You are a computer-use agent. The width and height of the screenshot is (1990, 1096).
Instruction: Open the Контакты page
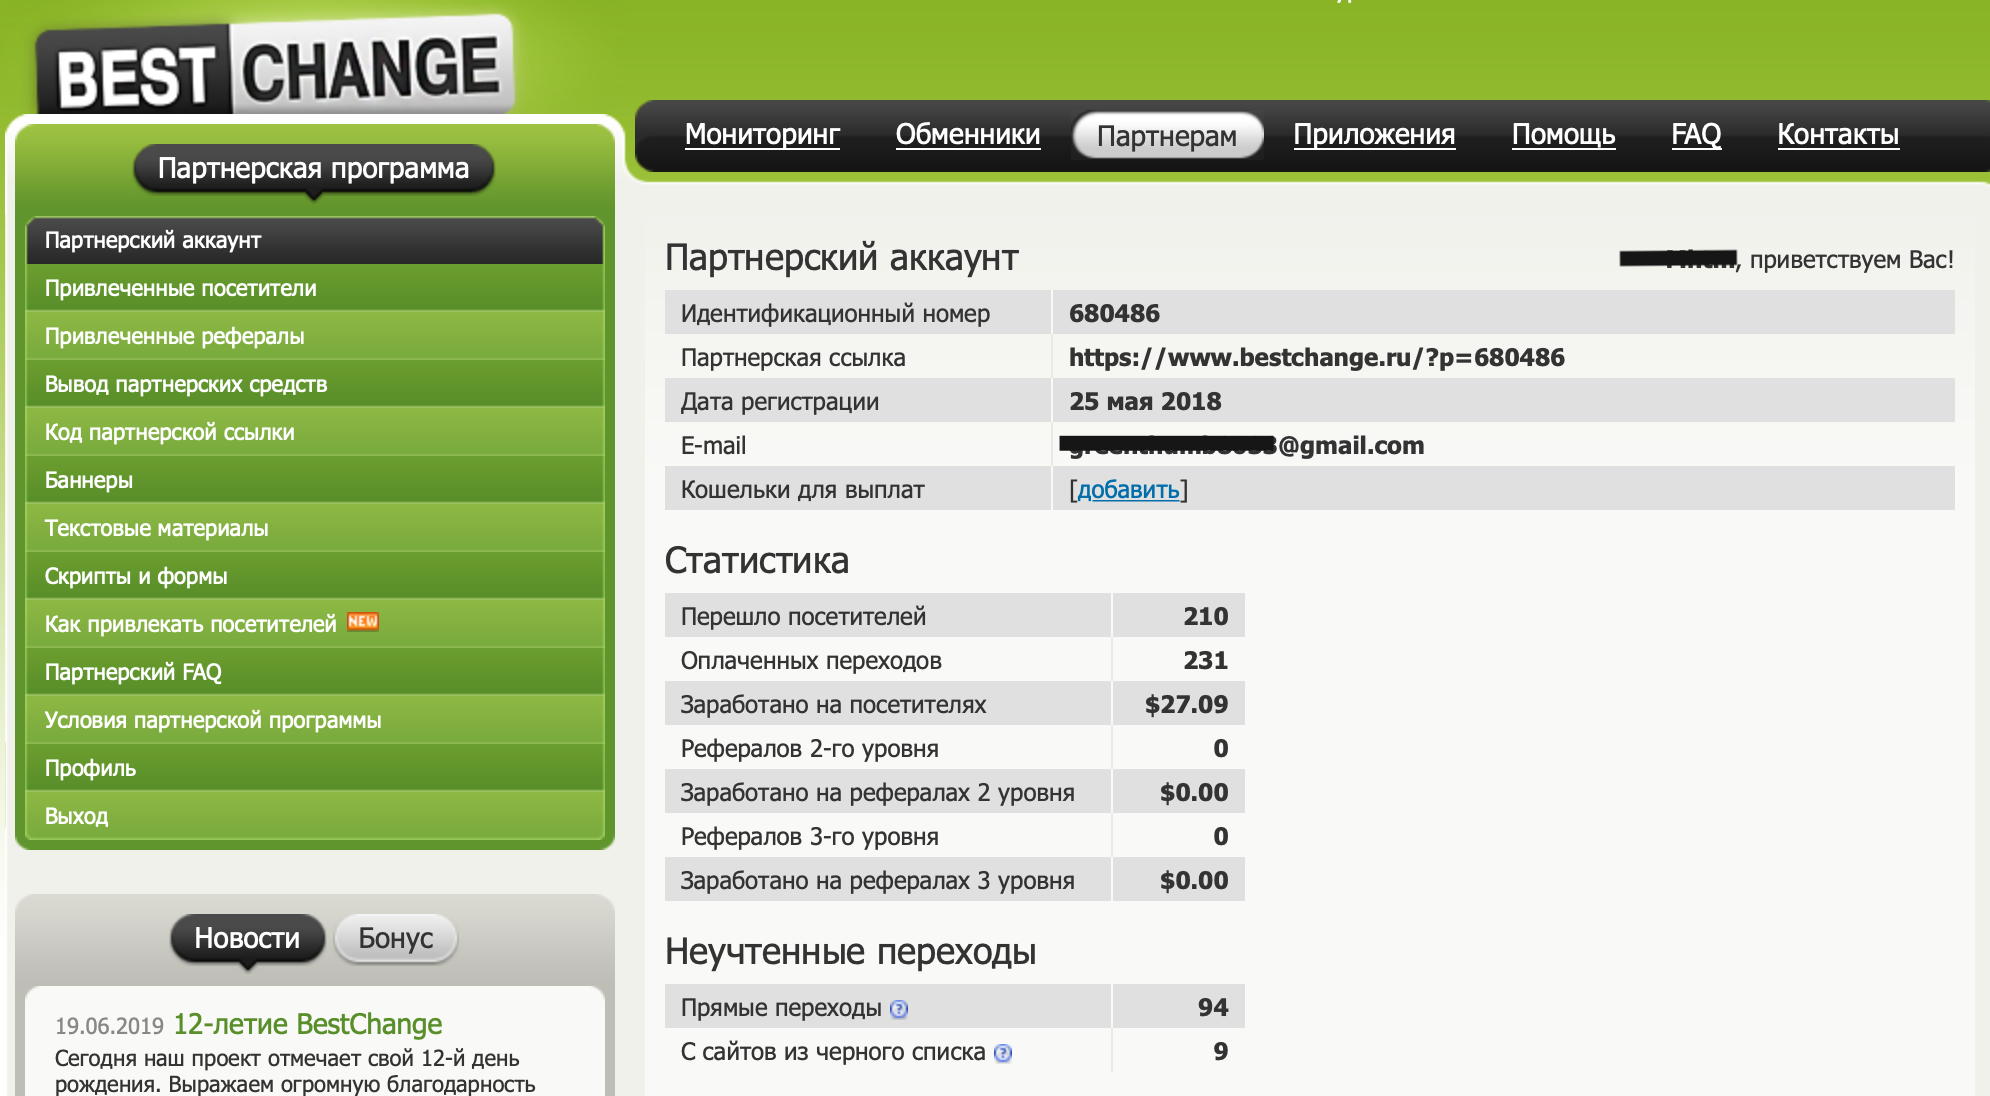[x=1837, y=135]
